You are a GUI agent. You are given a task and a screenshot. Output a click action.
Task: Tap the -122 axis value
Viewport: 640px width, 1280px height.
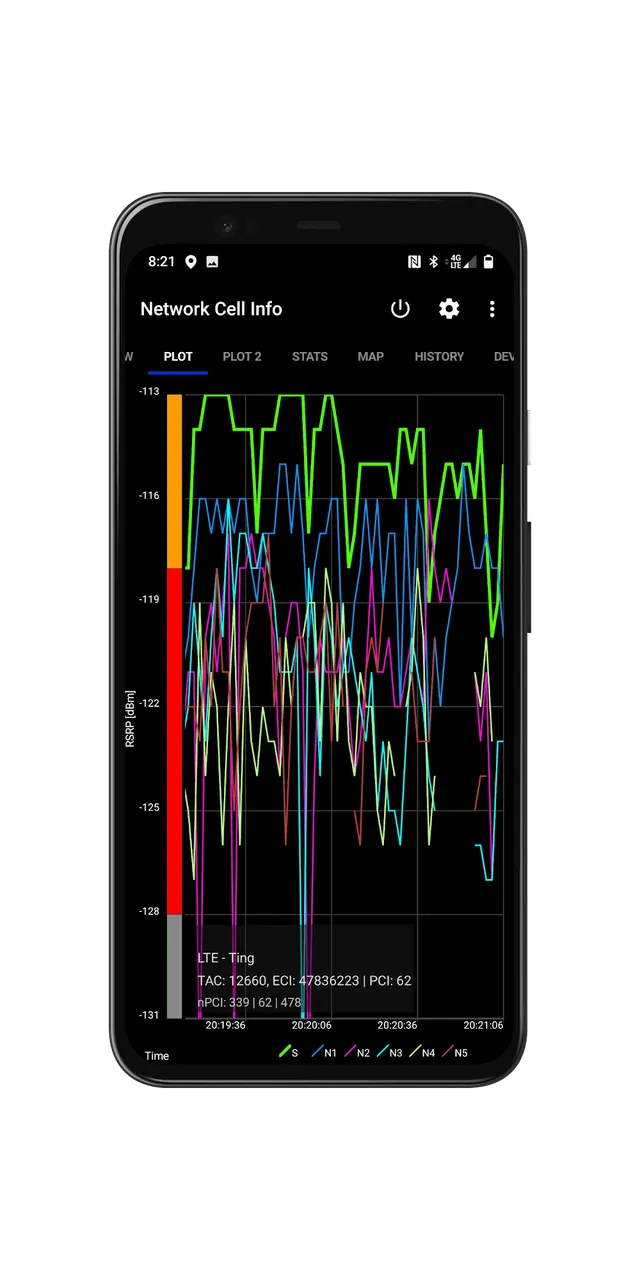pyautogui.click(x=148, y=703)
